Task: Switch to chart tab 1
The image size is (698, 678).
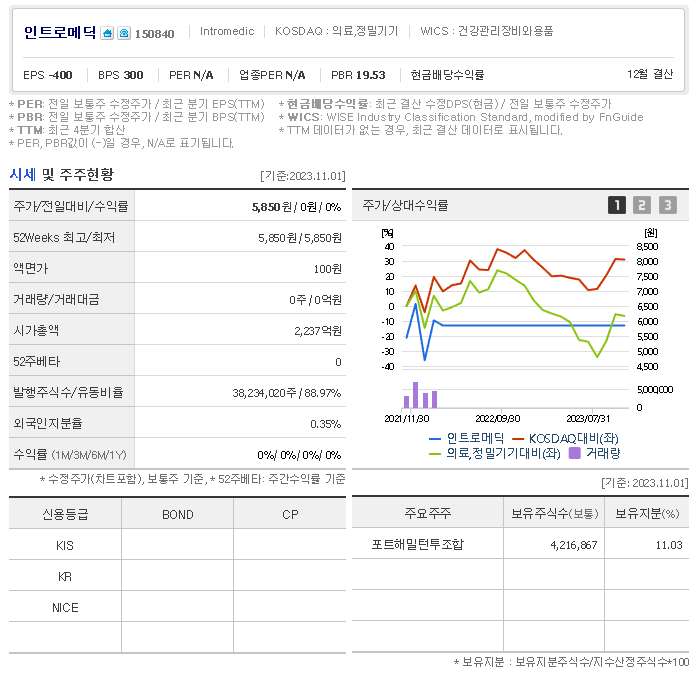Action: point(617,205)
